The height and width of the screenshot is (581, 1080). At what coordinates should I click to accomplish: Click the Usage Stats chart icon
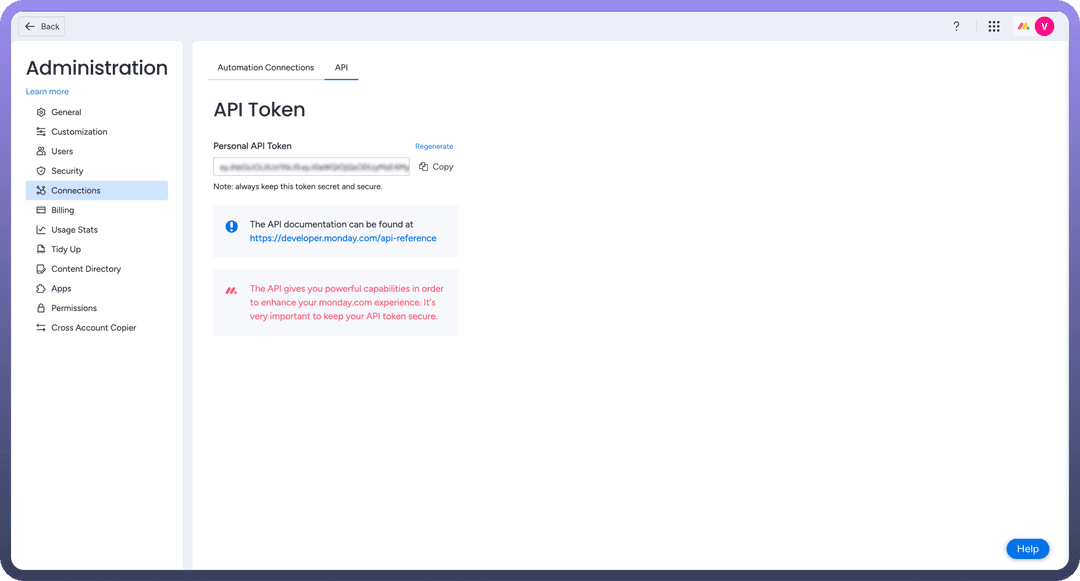[41, 230]
